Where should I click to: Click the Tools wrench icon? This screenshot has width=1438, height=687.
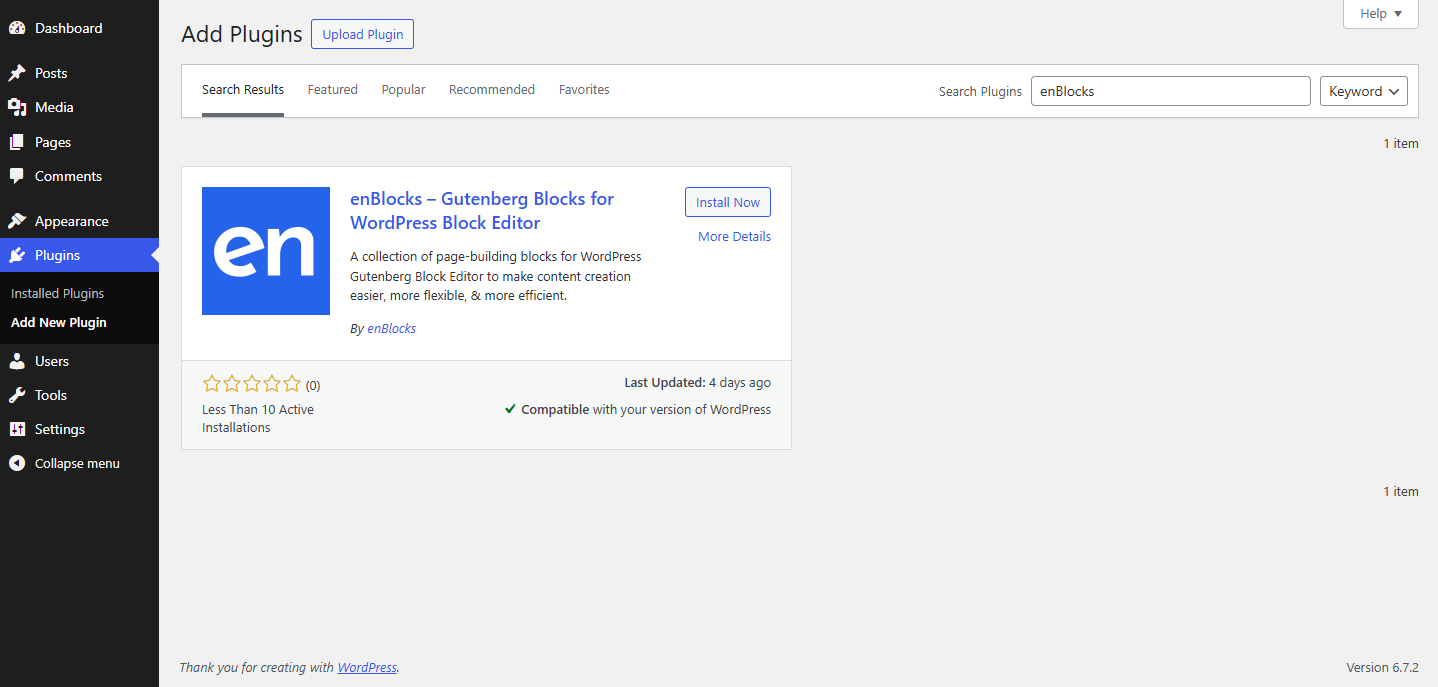[x=17, y=395]
